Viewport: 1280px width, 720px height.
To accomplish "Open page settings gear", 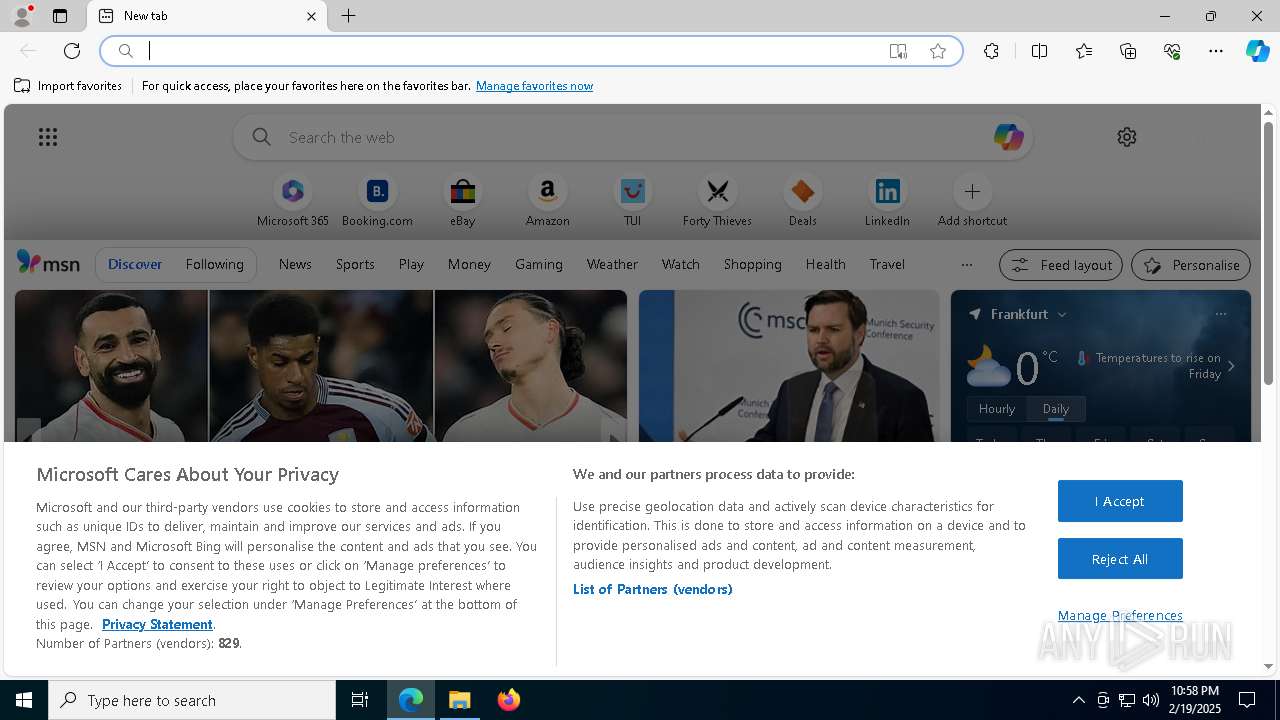I will [x=1127, y=137].
